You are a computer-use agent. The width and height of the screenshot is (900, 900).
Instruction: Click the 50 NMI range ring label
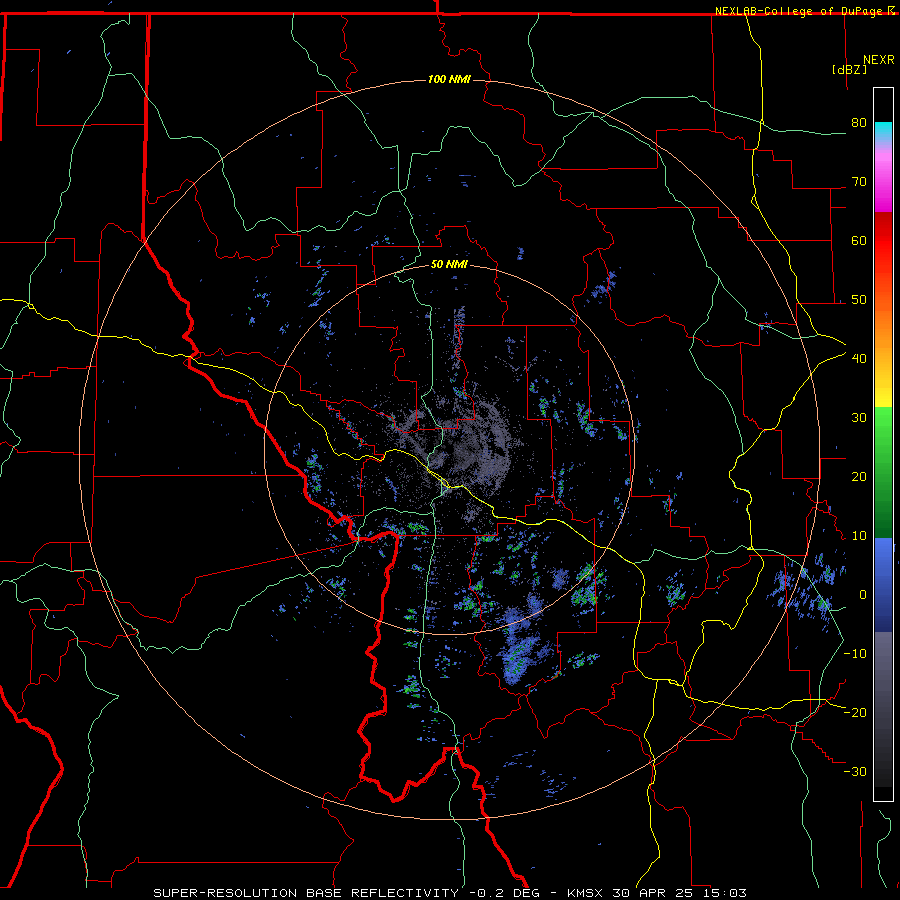449,265
